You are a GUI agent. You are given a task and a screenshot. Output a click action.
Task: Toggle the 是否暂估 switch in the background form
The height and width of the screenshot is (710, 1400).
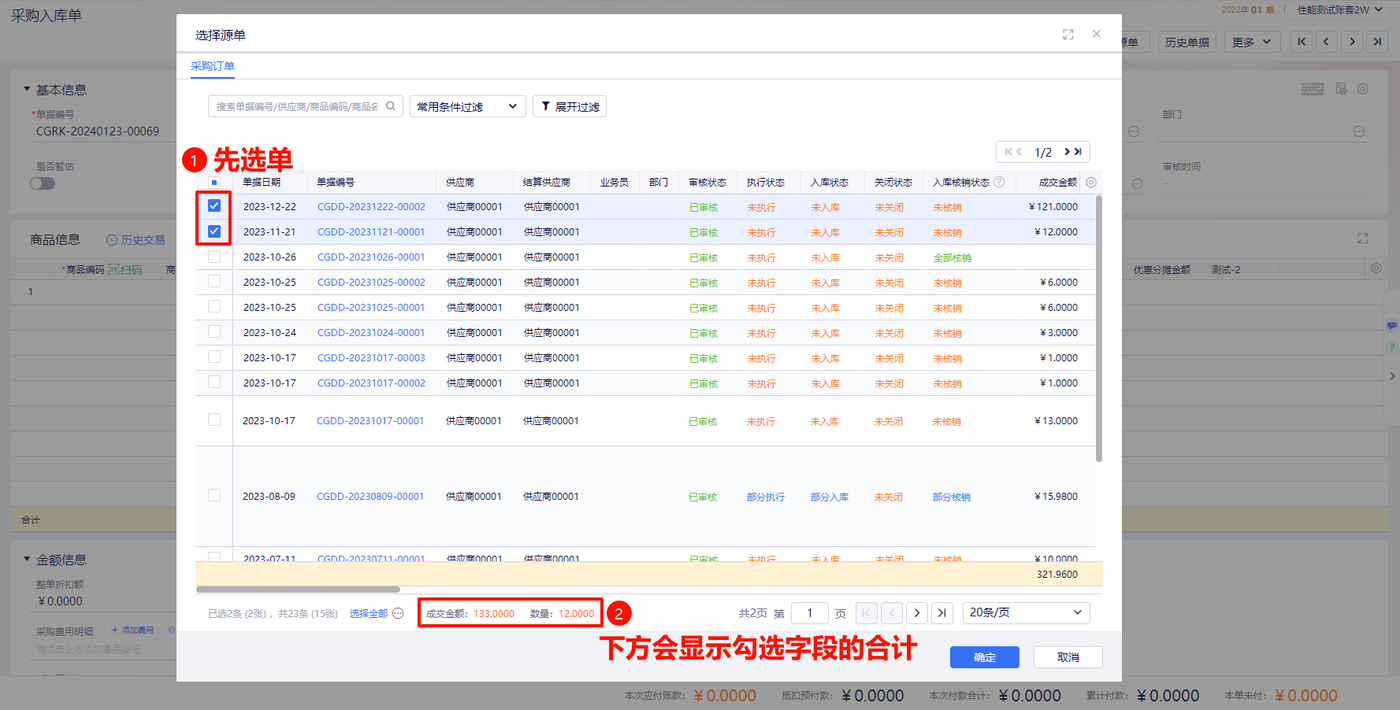(43, 184)
